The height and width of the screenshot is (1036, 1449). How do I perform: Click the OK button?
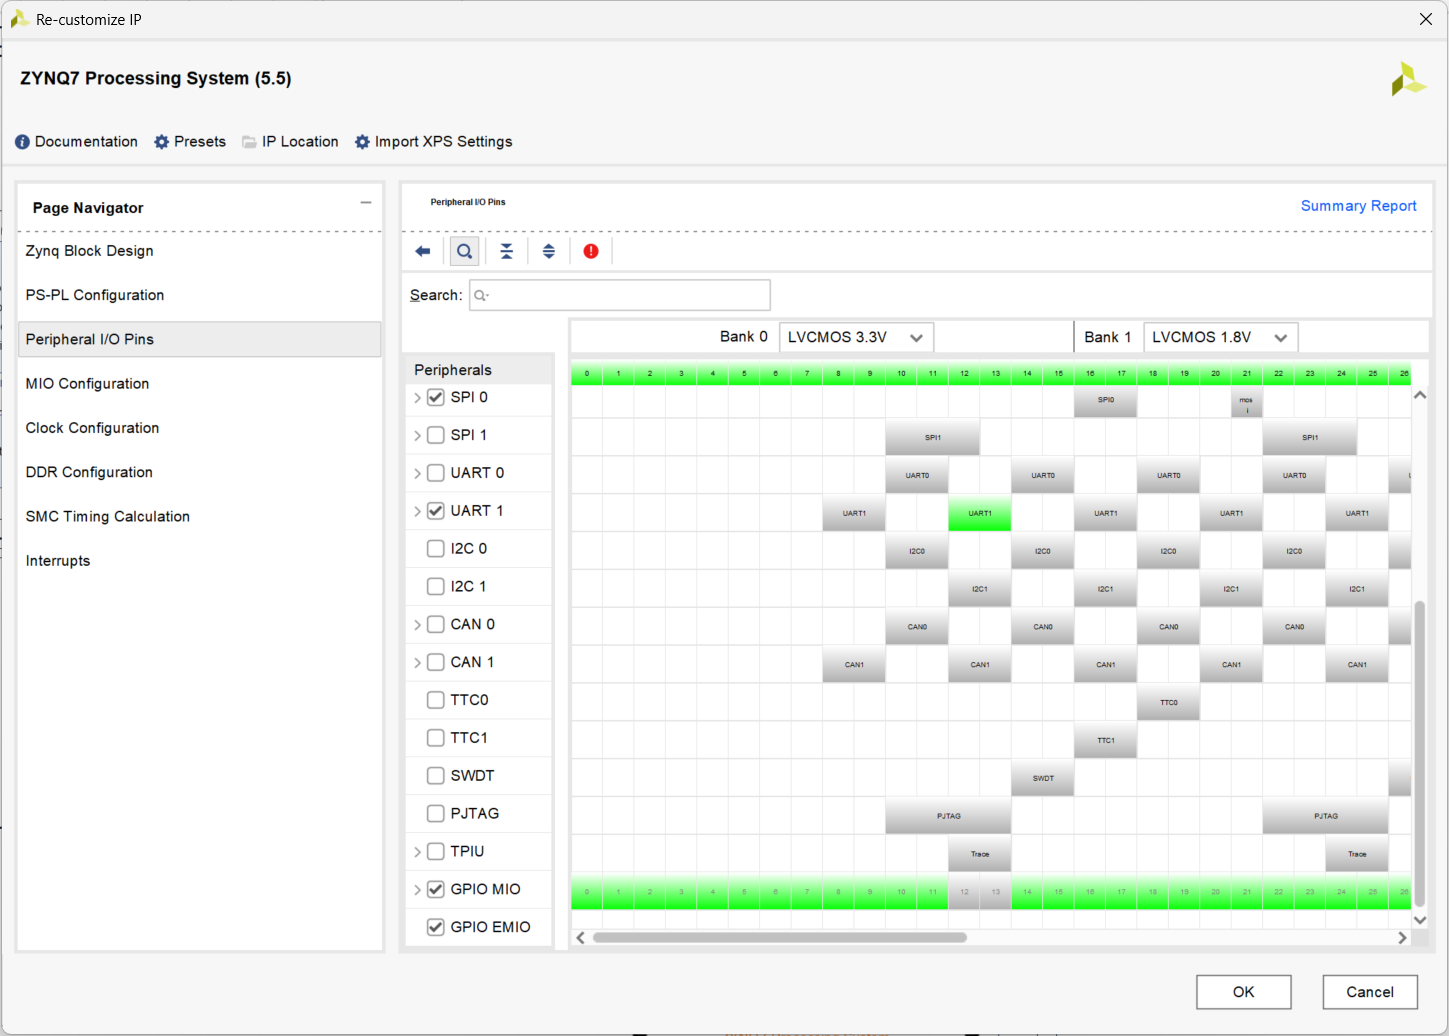(1243, 992)
